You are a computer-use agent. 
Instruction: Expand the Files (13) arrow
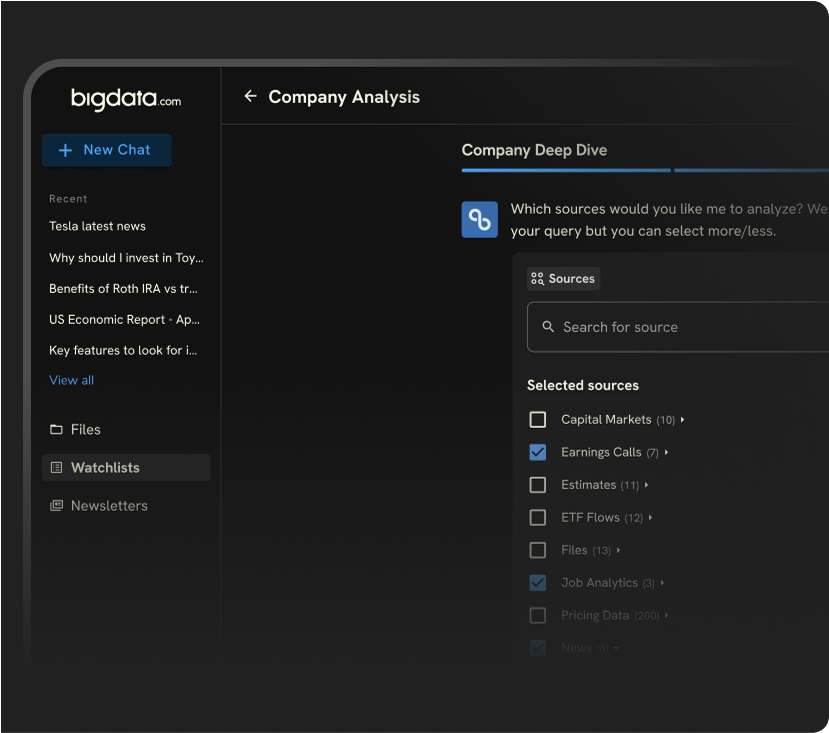coord(618,551)
